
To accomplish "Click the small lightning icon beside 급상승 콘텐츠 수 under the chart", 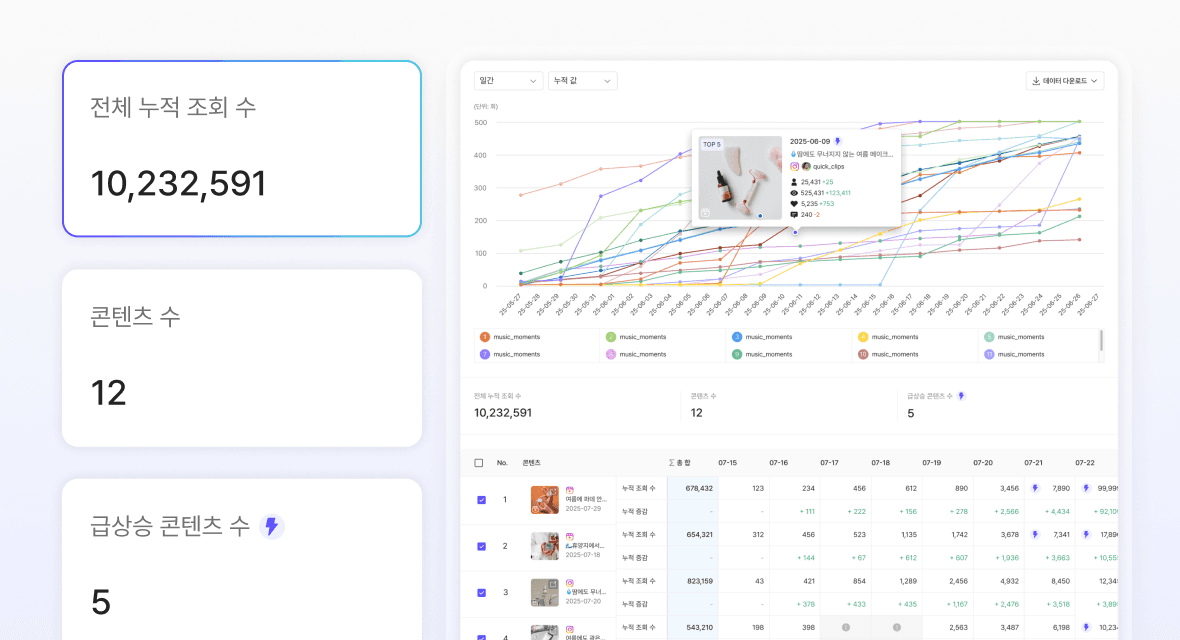I will [x=961, y=396].
